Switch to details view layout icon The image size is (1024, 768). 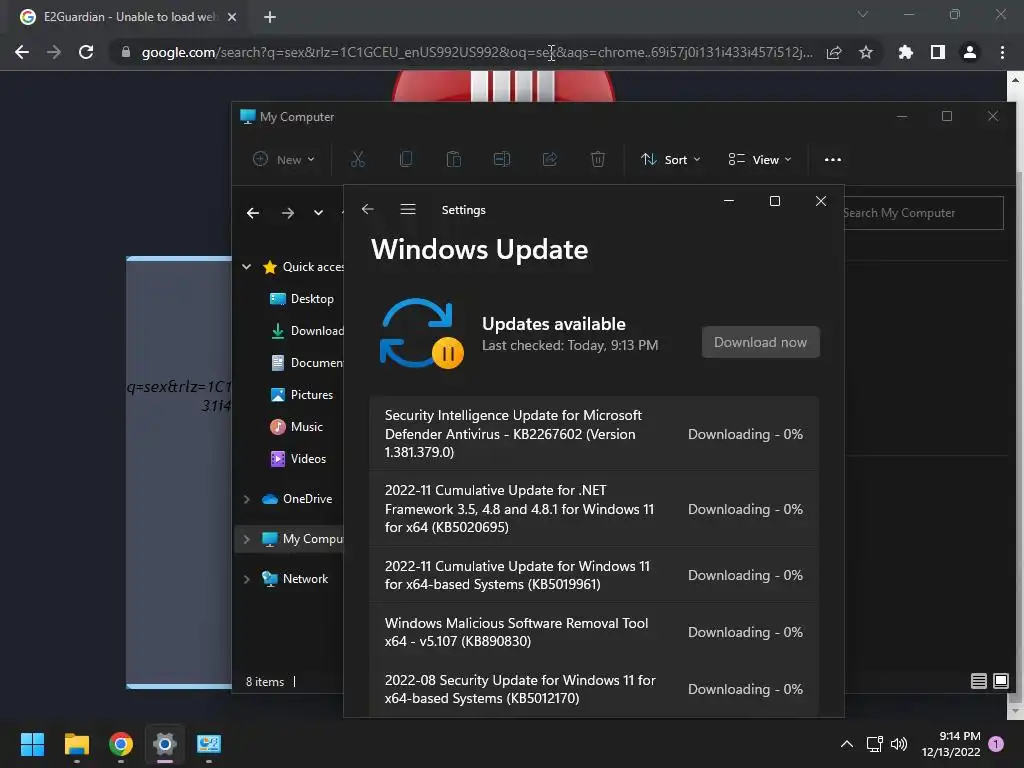click(x=978, y=681)
